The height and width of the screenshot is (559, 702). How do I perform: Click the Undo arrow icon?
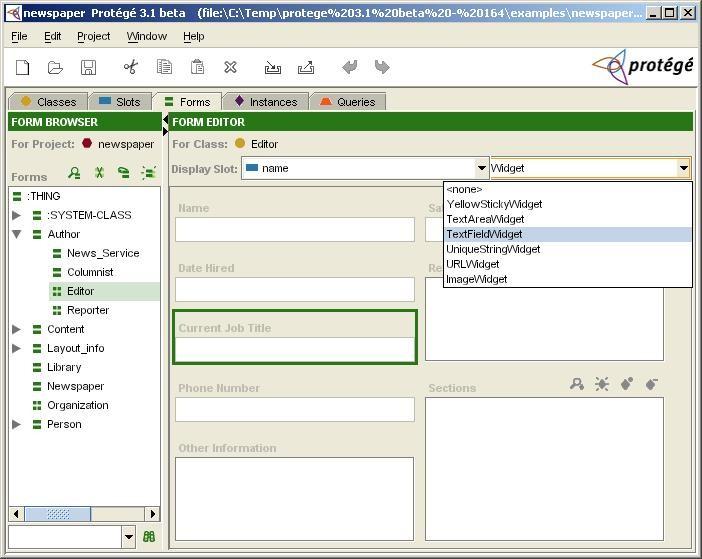350,68
